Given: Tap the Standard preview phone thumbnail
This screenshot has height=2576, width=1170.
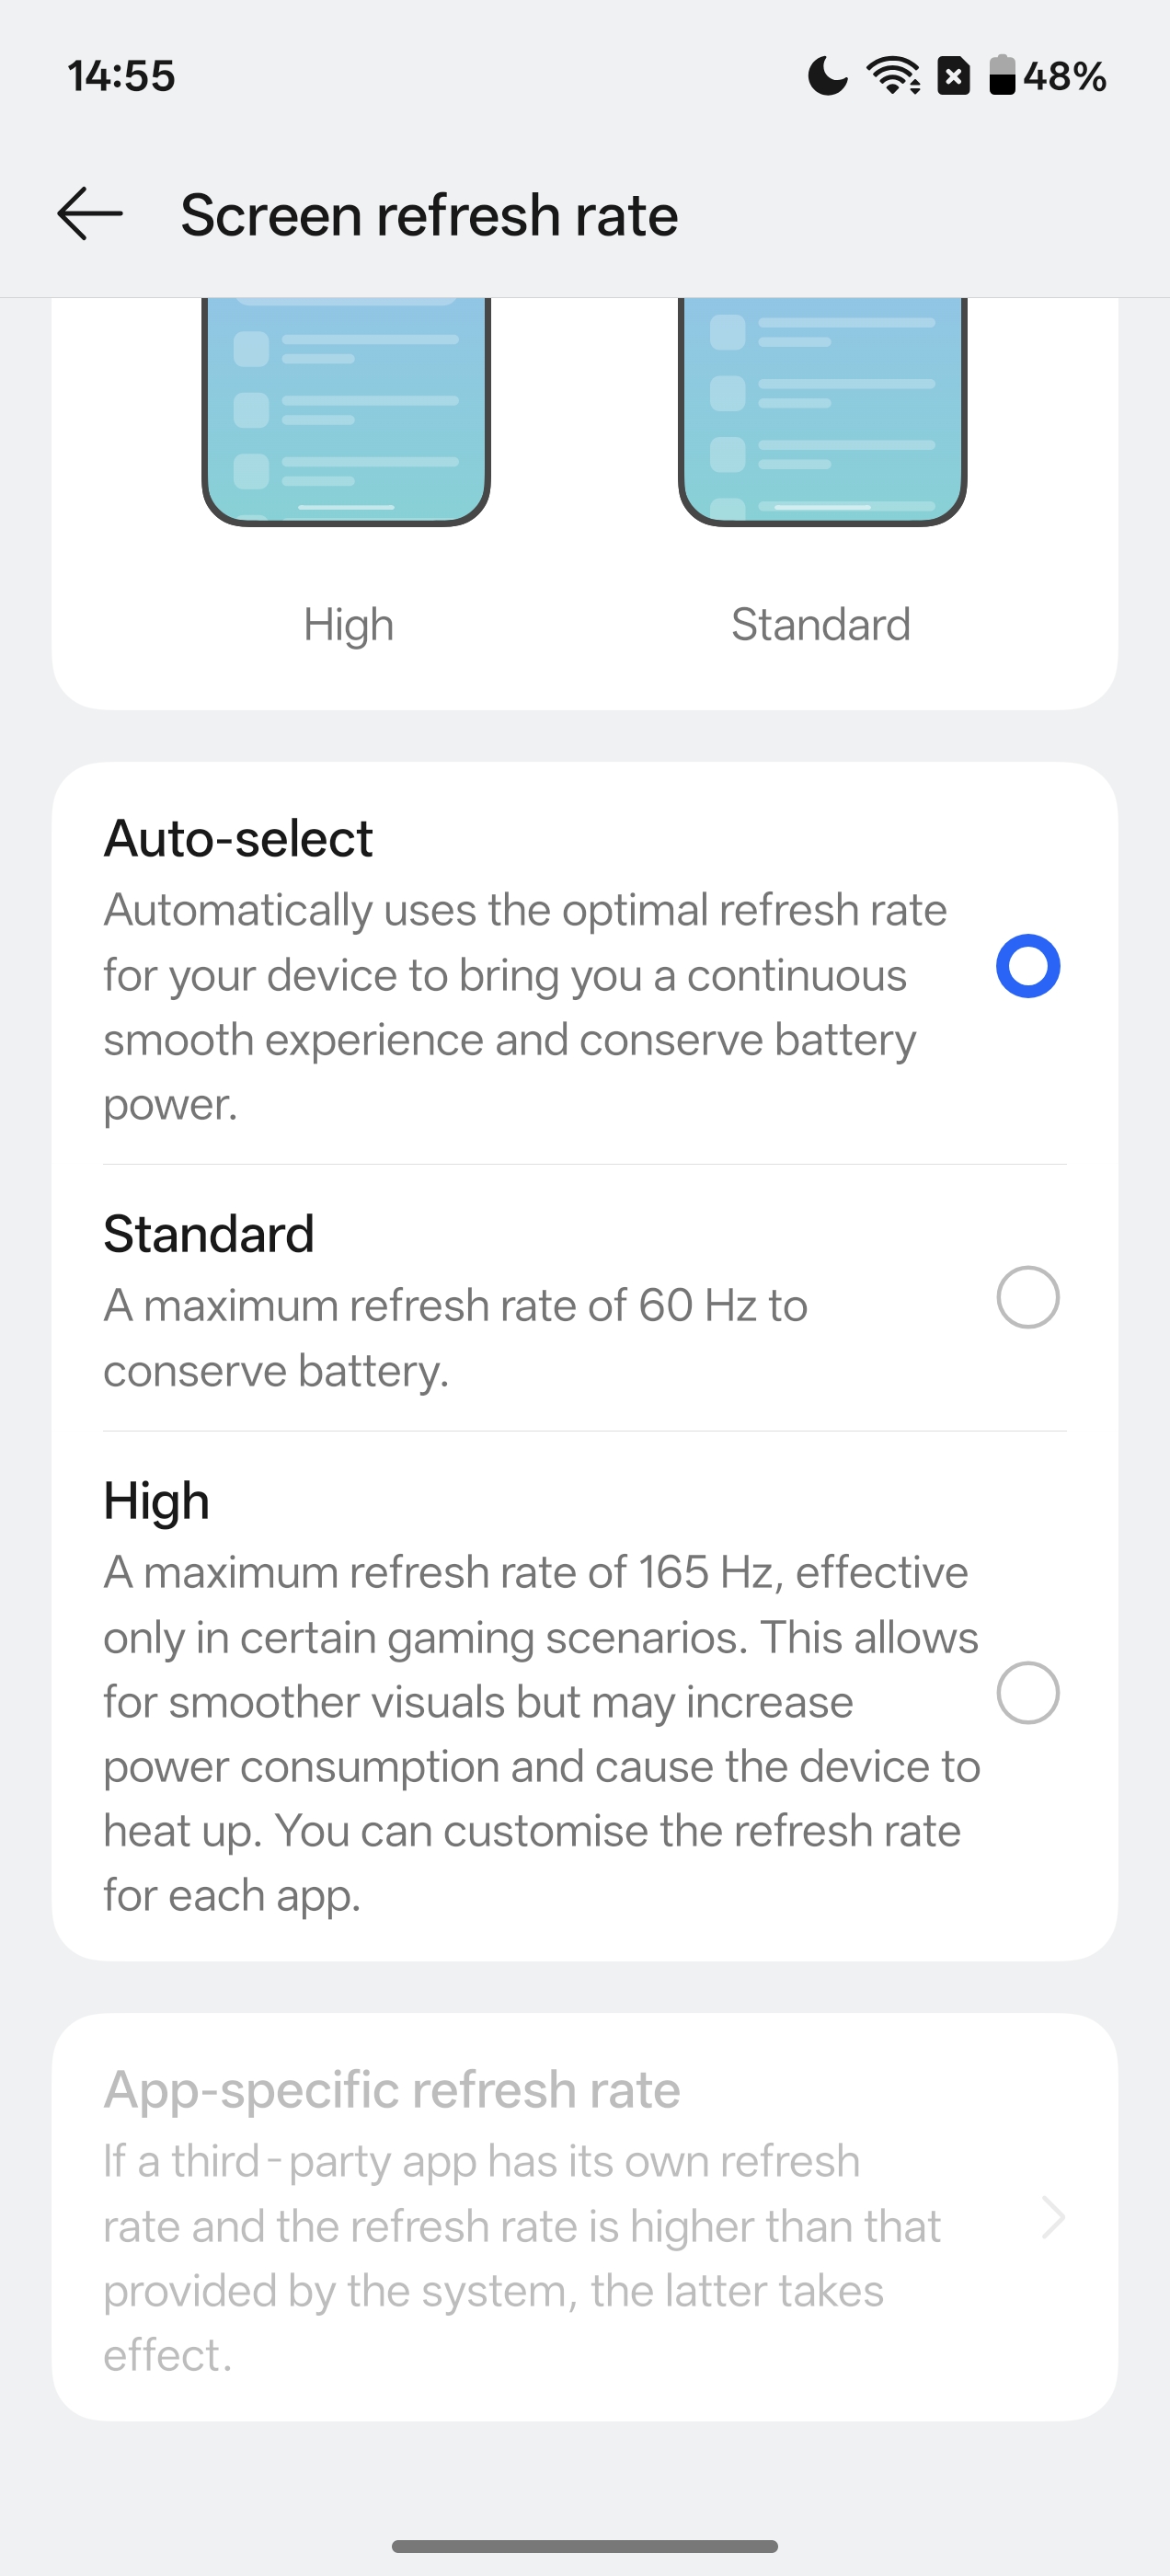Looking at the screenshot, I should click(822, 410).
